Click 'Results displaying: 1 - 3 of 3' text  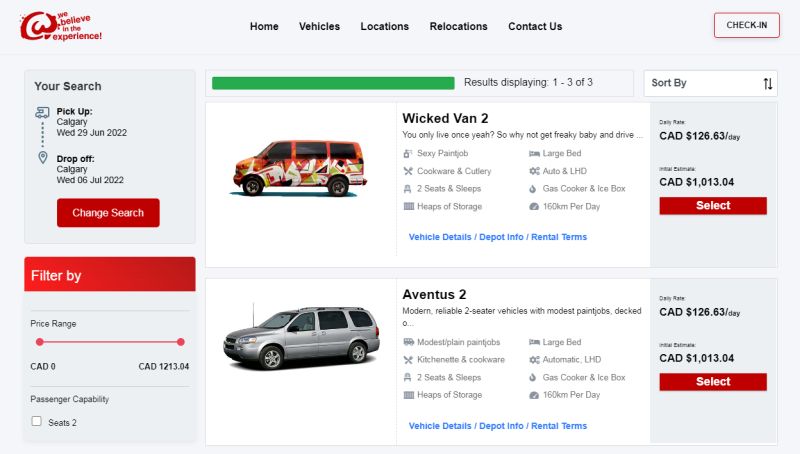coord(528,83)
